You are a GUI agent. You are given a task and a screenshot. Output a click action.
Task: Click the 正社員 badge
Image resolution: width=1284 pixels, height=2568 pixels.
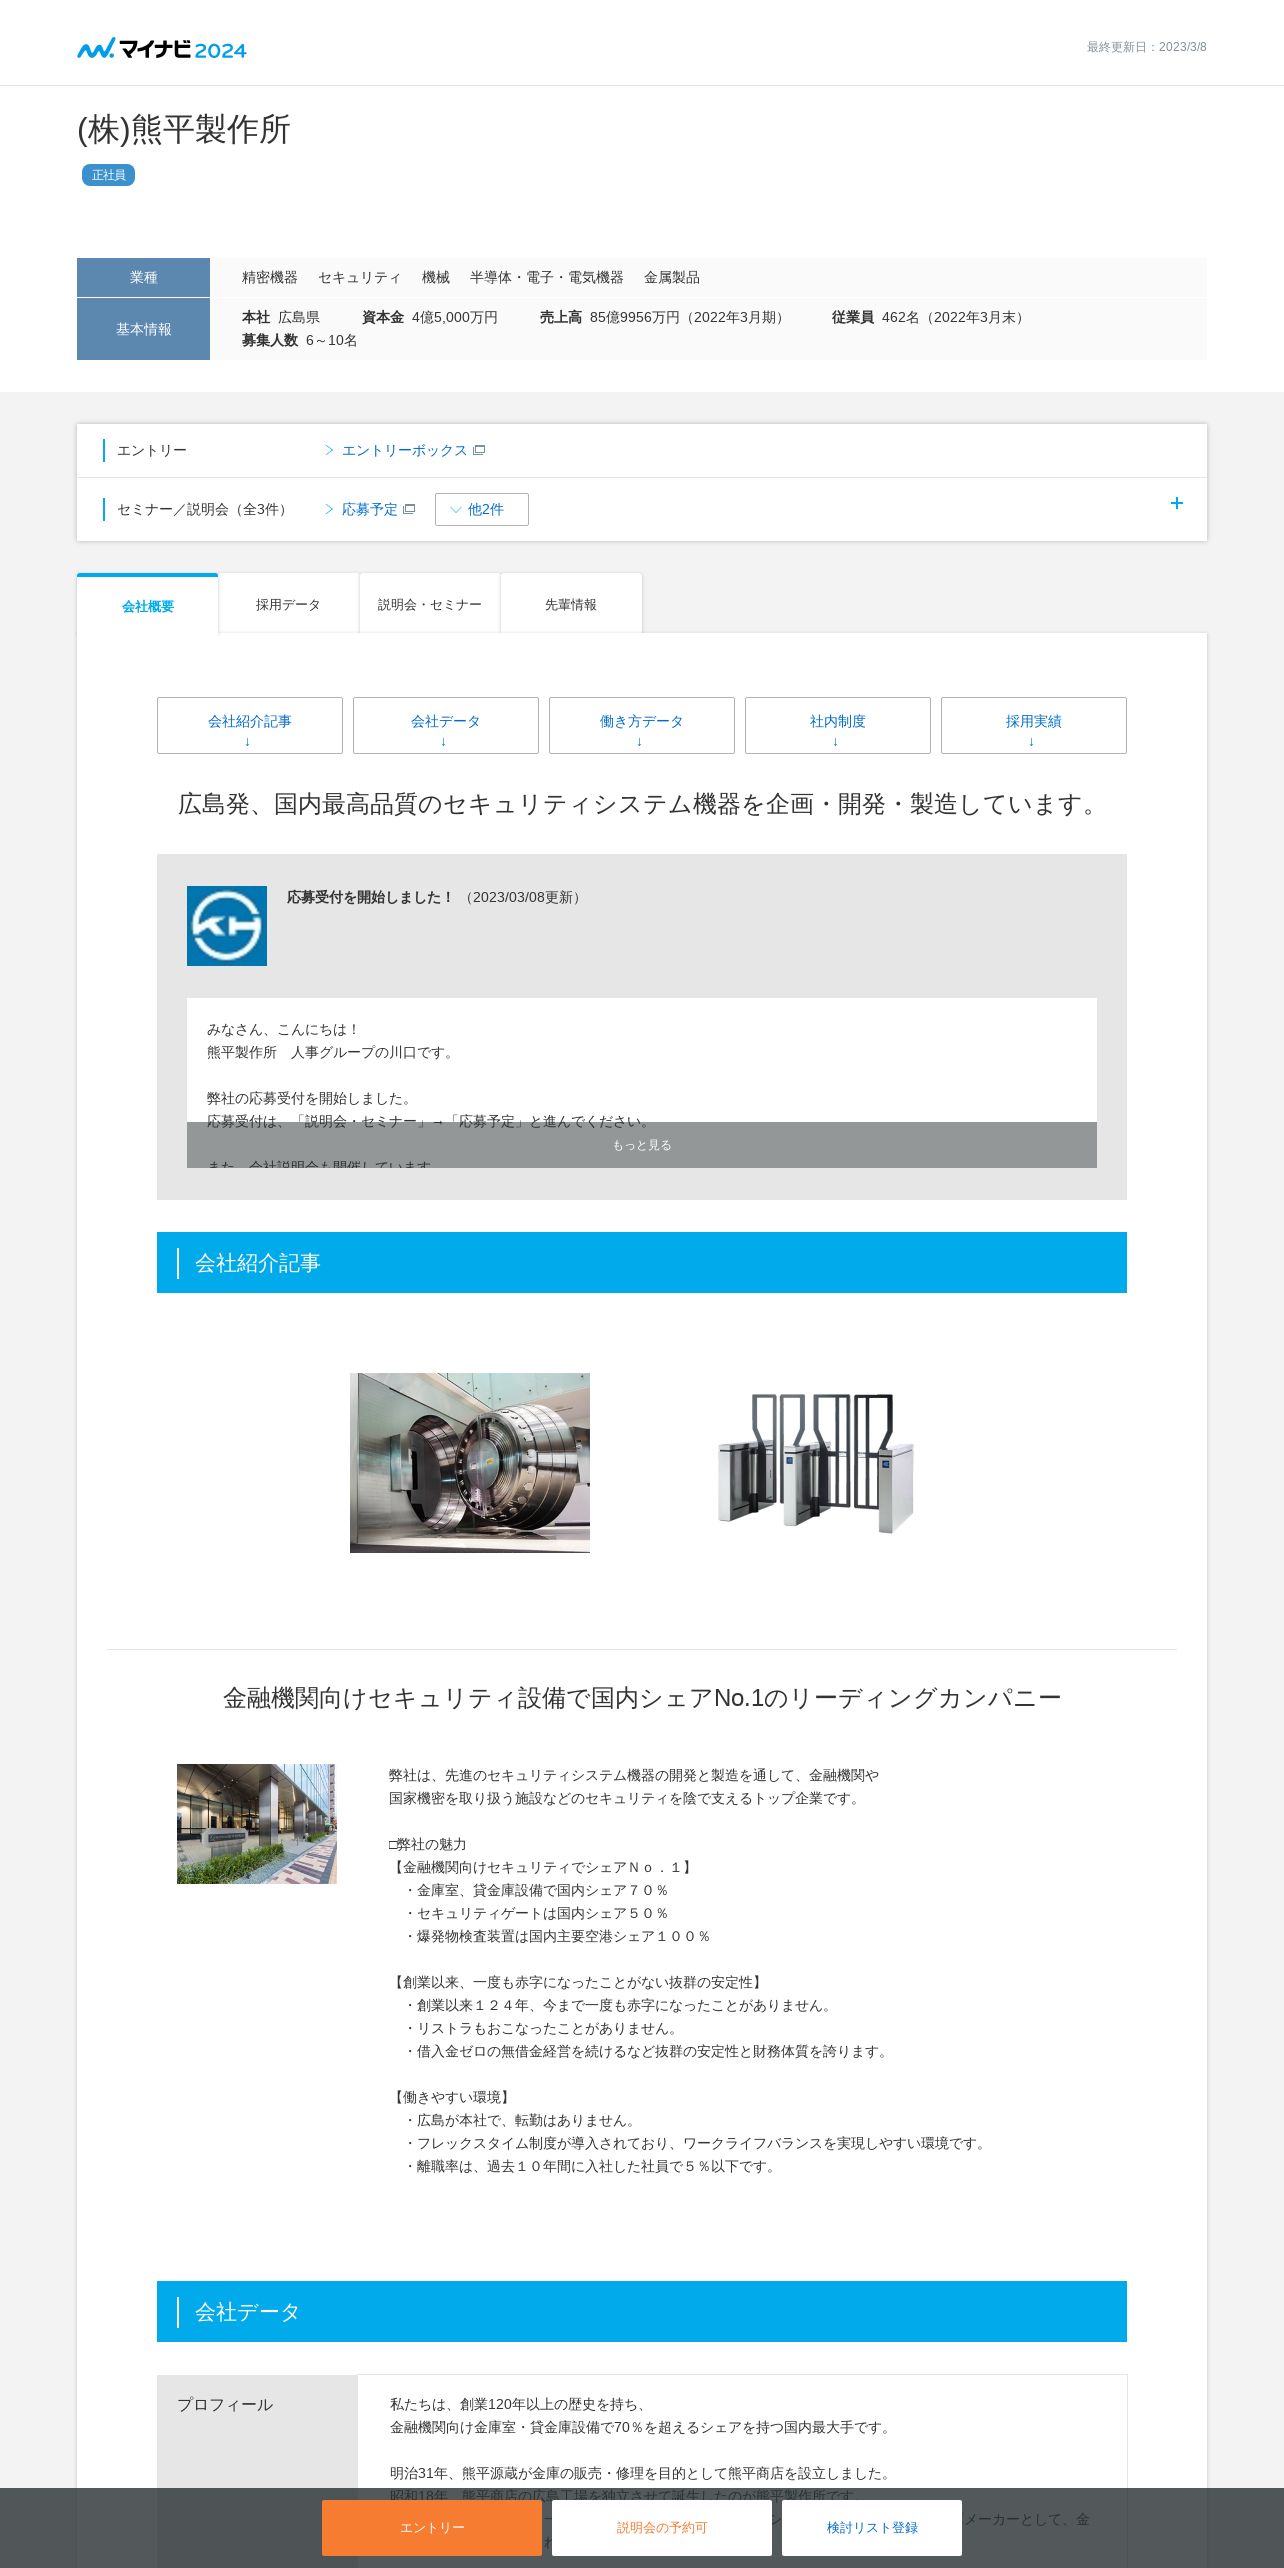click(x=108, y=175)
